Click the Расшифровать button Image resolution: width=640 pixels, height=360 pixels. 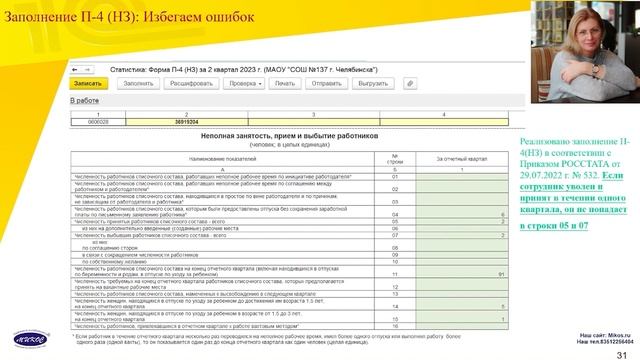click(191, 84)
